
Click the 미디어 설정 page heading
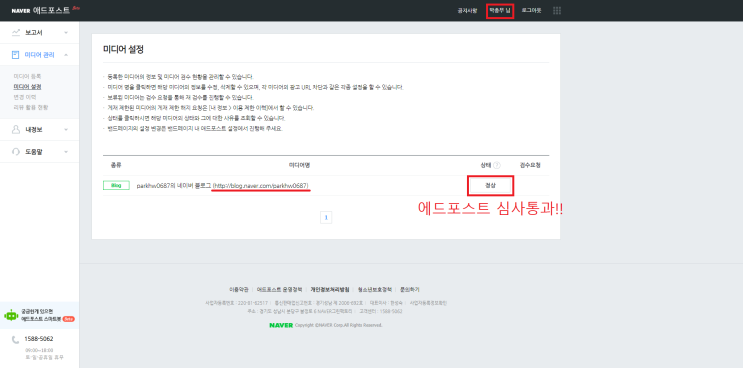(123, 49)
